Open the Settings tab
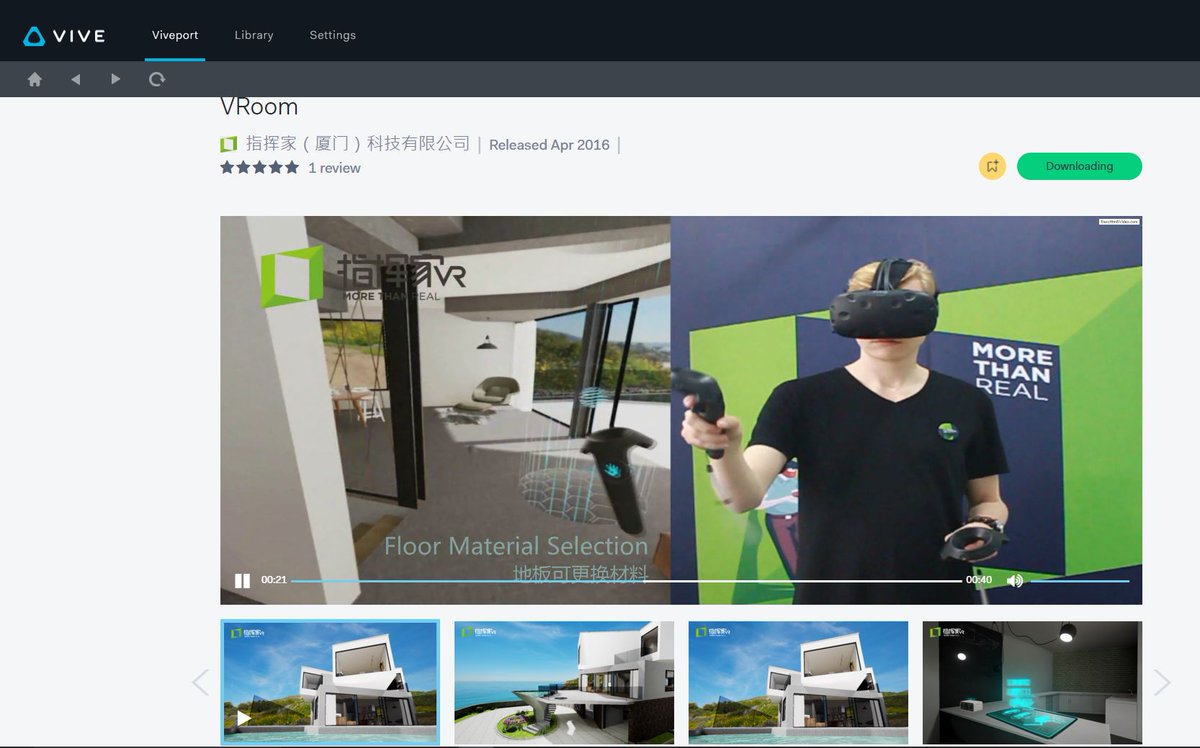 [x=332, y=35]
